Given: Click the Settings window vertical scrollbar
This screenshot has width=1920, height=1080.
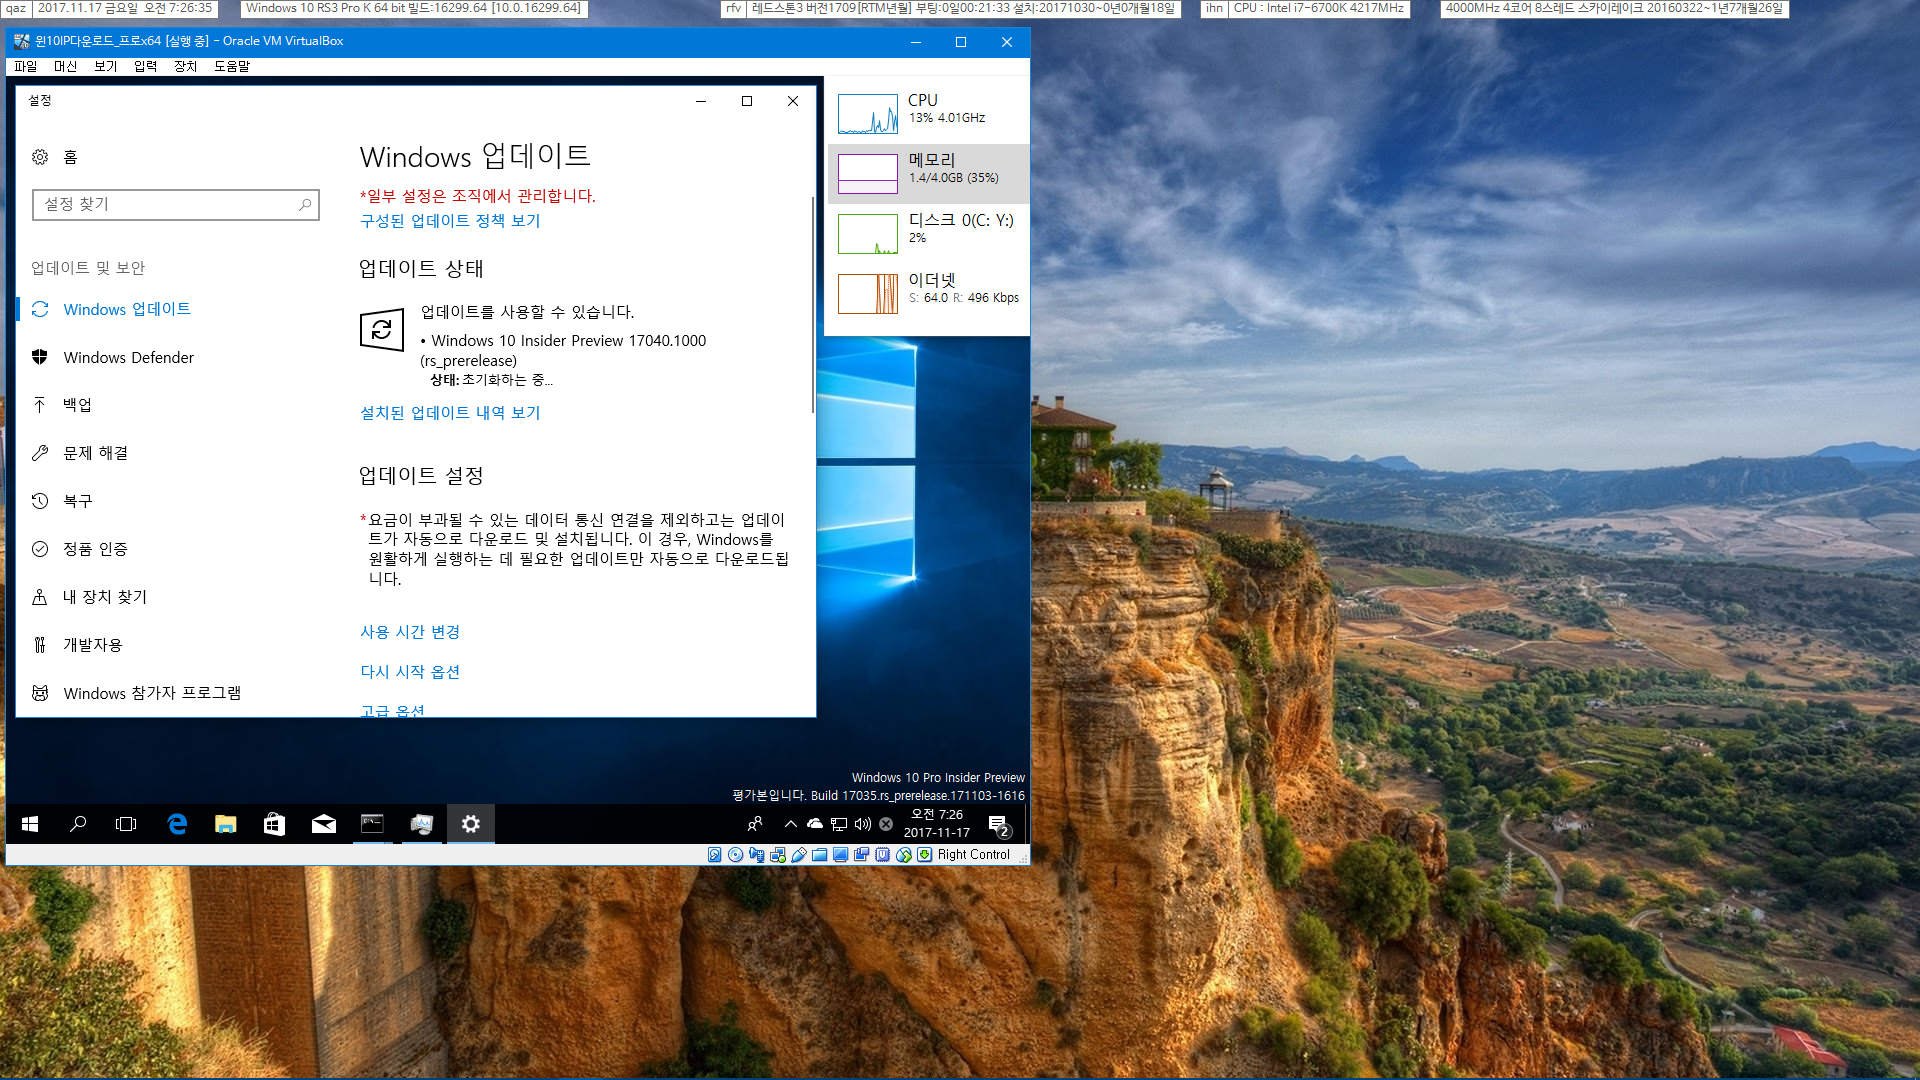Looking at the screenshot, I should click(x=812, y=305).
